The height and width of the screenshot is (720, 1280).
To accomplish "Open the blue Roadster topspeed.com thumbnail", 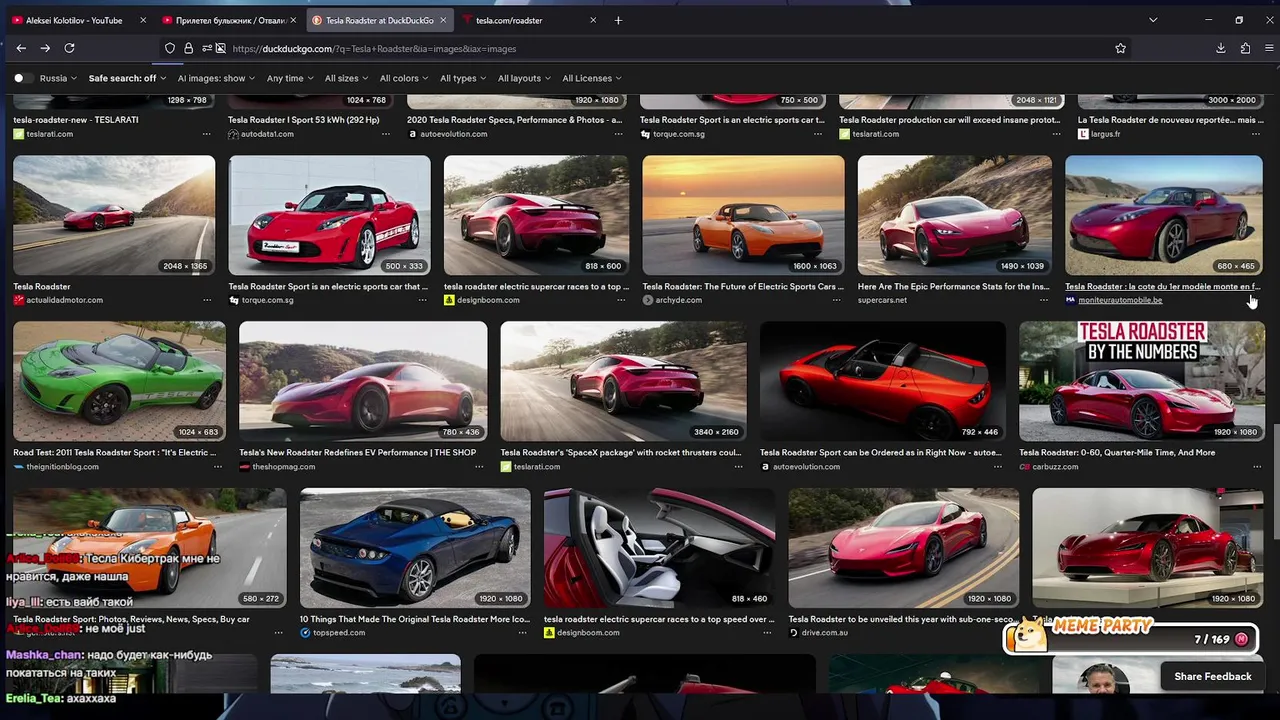I will (415, 548).
